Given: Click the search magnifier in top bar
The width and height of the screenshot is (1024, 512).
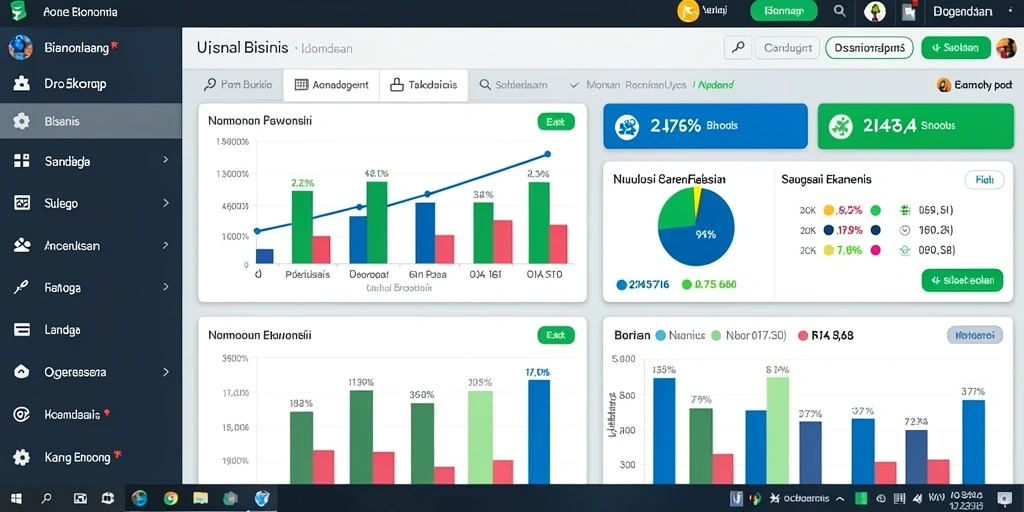Looking at the screenshot, I should coord(840,10).
